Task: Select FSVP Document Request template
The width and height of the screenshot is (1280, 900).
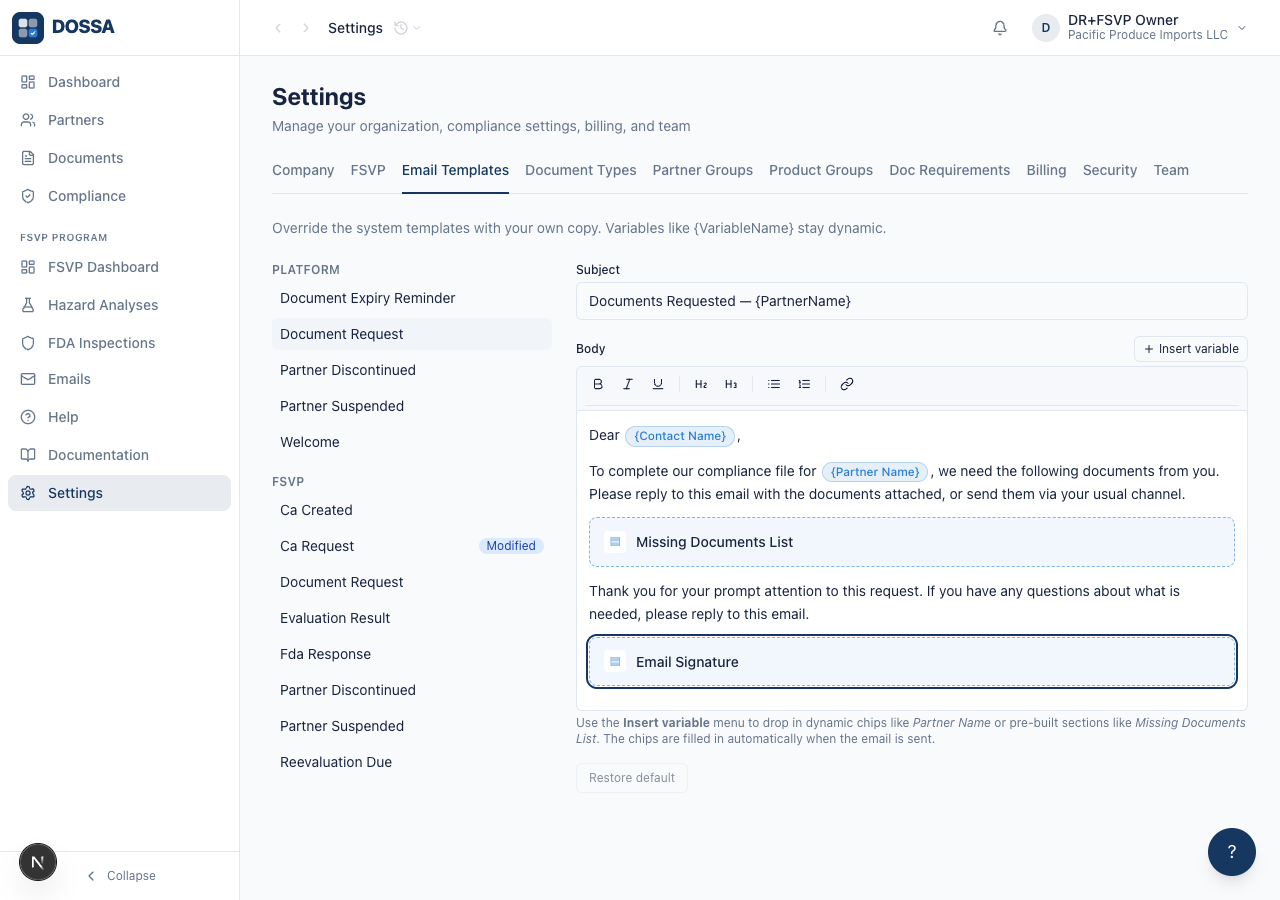Action: pyautogui.click(x=412, y=582)
